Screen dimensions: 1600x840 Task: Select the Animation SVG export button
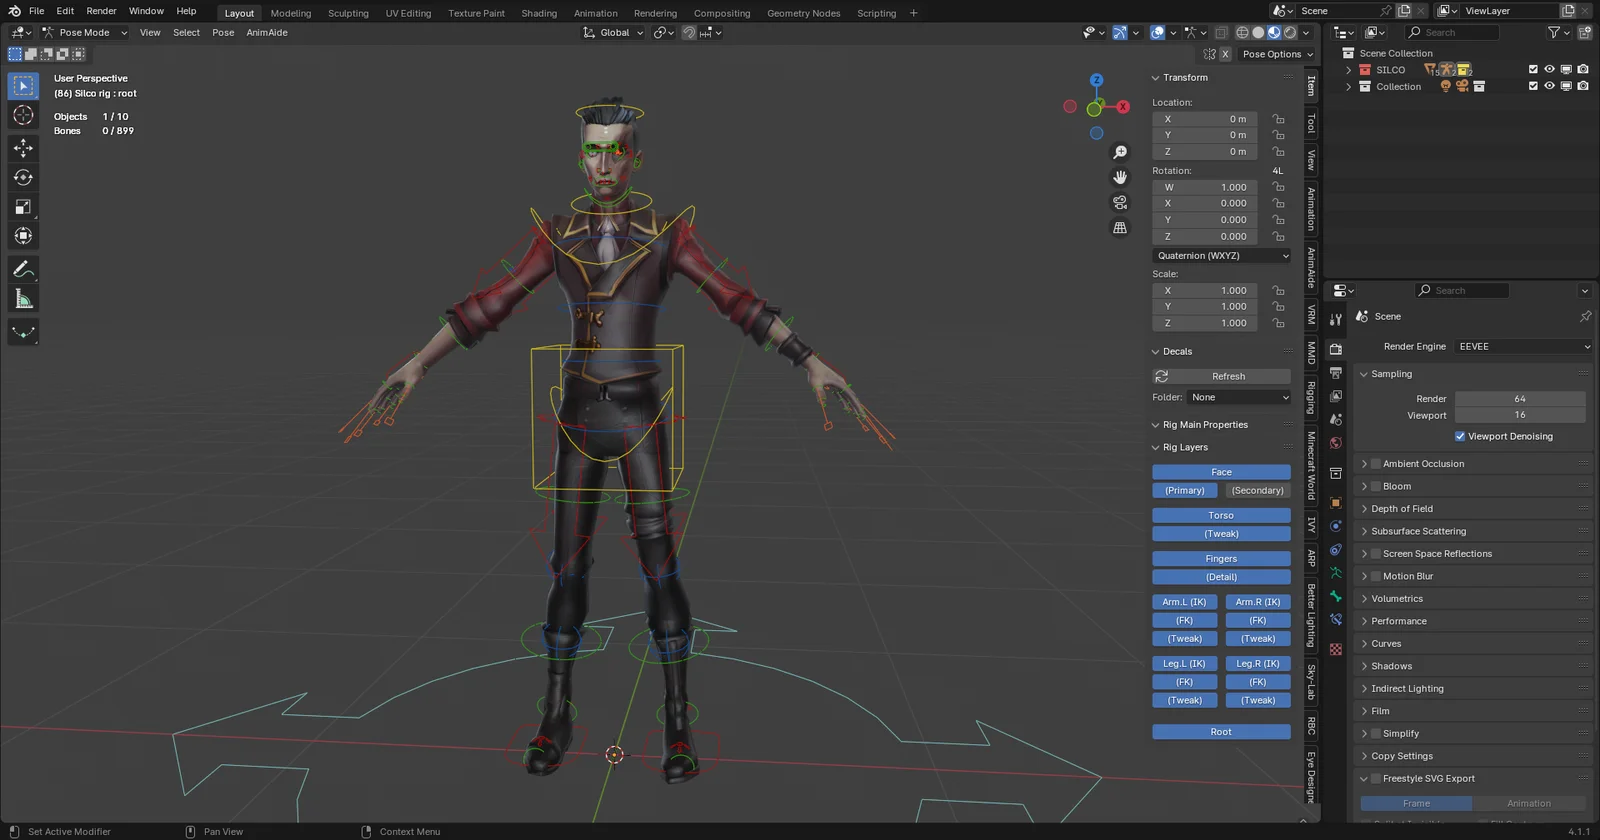[1529, 804]
